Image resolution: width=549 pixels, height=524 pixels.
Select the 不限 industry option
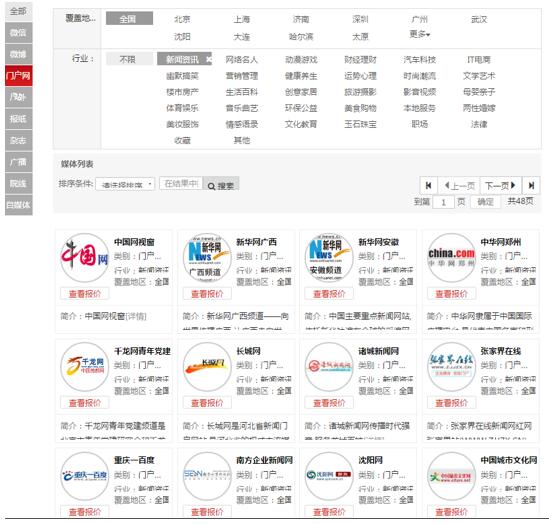129,59
